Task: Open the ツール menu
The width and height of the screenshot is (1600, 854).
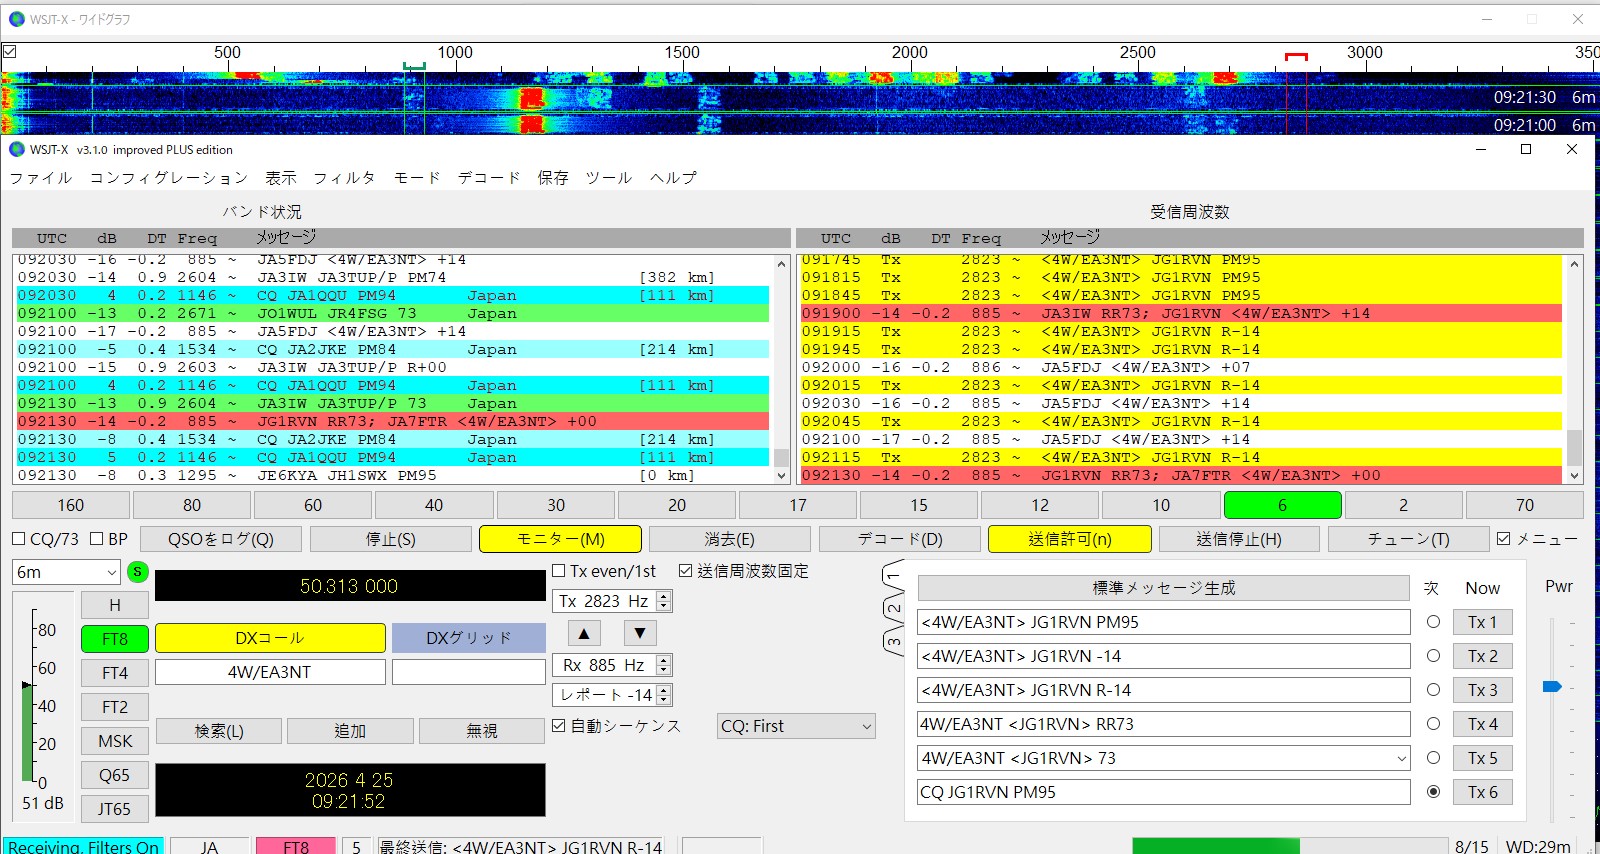Action: click(x=608, y=177)
